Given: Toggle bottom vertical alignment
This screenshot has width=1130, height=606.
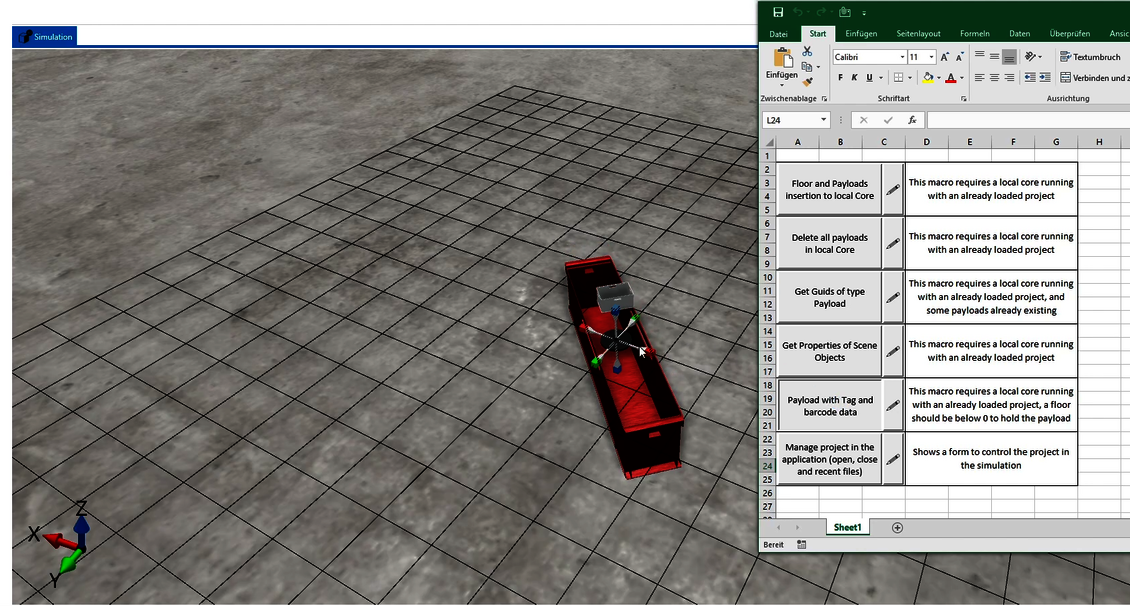Looking at the screenshot, I should click(1010, 56).
